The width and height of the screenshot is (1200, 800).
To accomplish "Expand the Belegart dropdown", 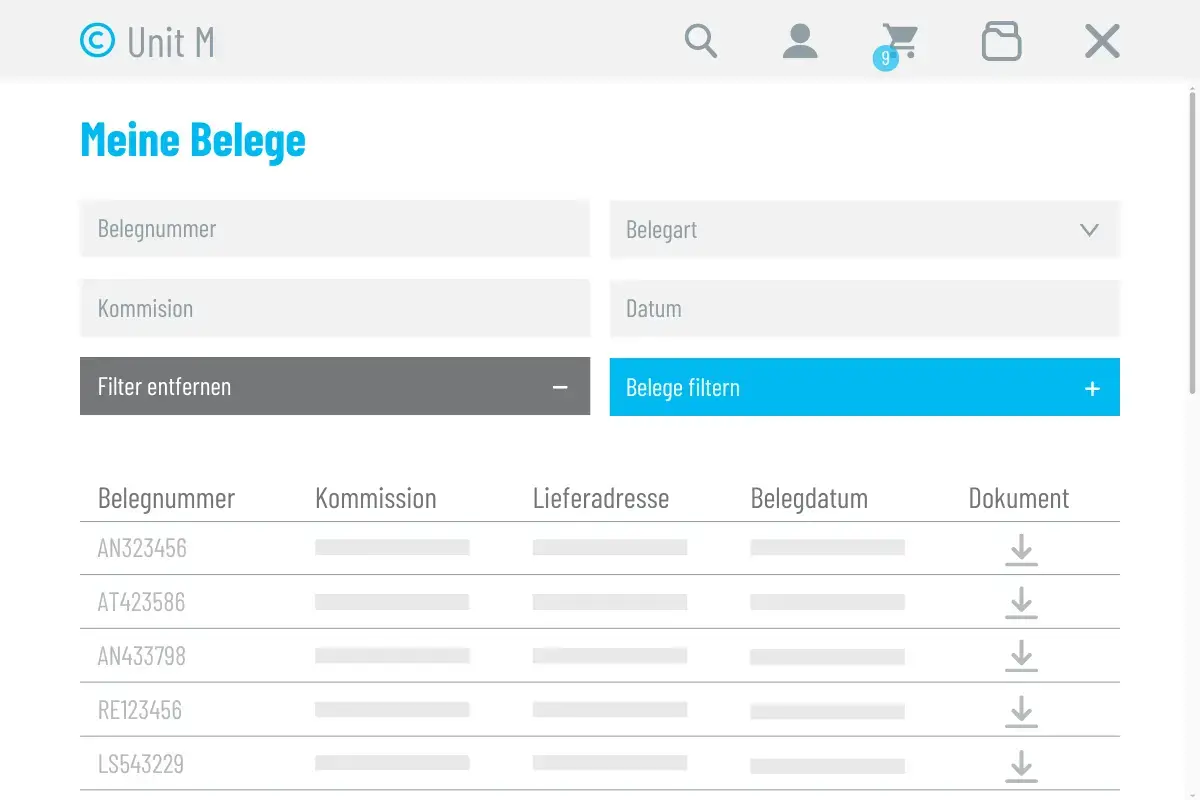I will point(865,229).
